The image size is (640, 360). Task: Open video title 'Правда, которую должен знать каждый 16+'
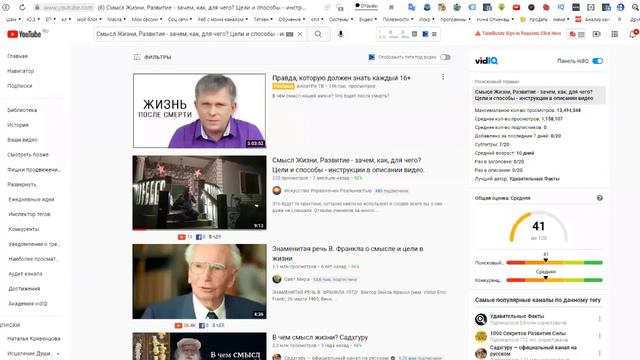tap(341, 78)
